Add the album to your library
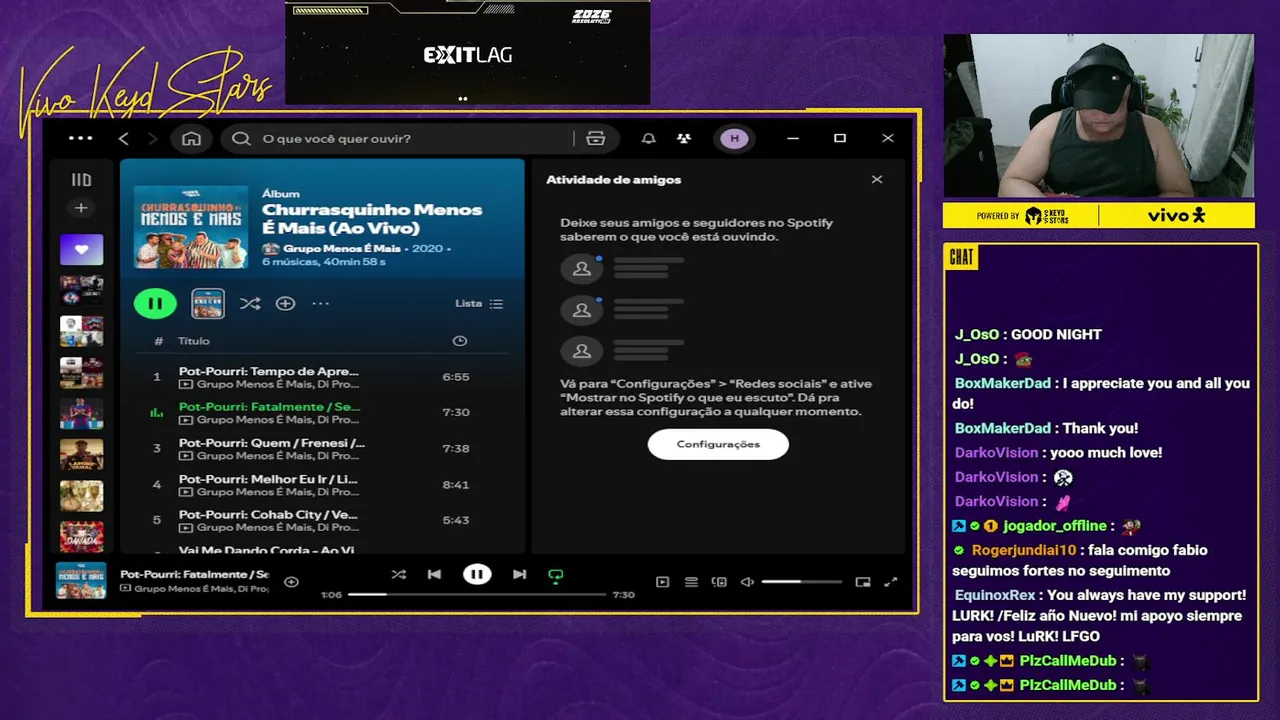The width and height of the screenshot is (1280, 720). pos(286,303)
